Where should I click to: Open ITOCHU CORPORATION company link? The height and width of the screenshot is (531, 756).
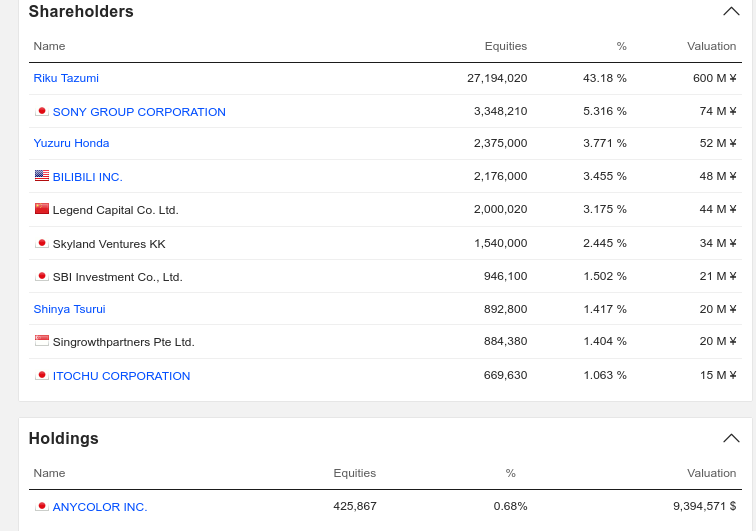pyautogui.click(x=121, y=376)
